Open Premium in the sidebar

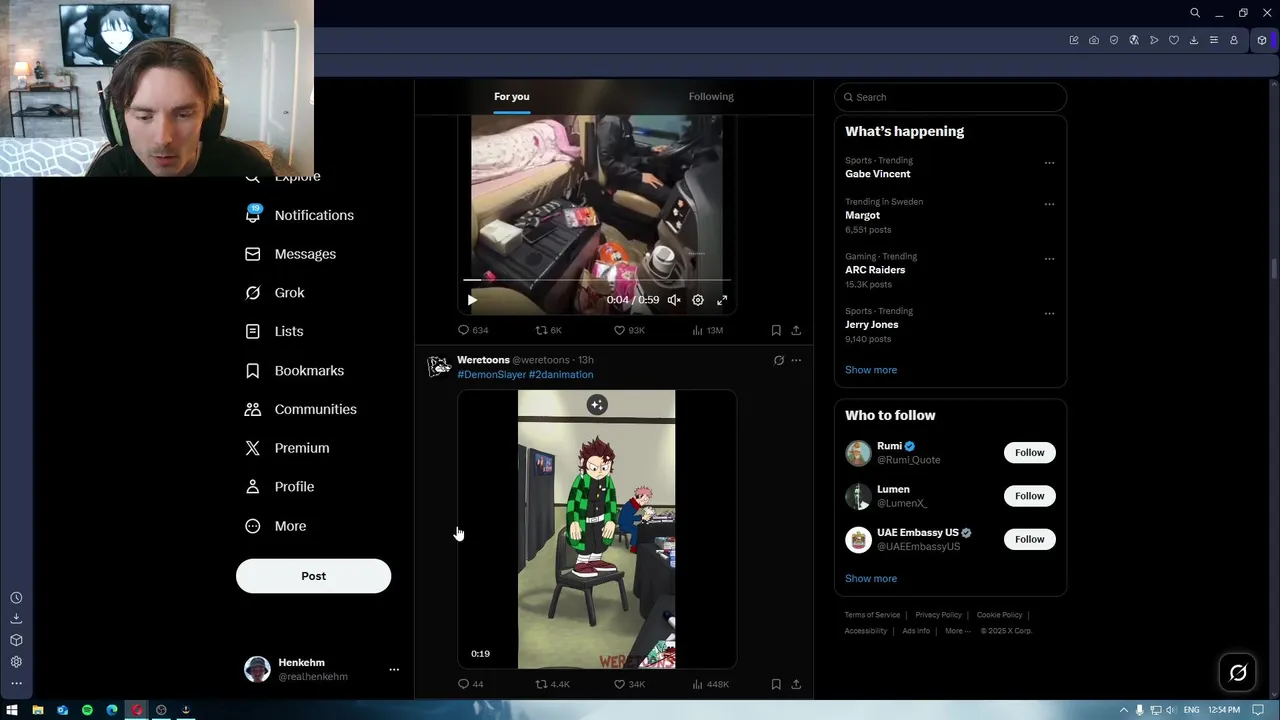click(287, 448)
